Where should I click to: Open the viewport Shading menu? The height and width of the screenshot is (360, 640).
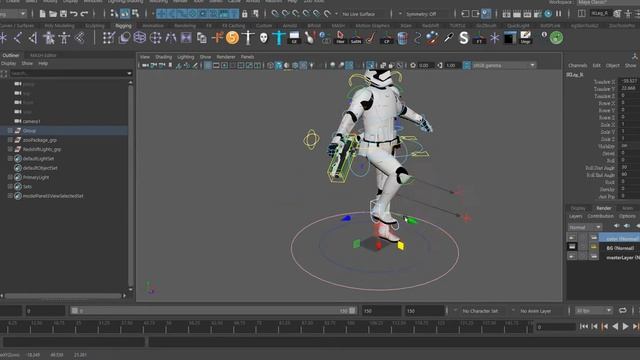click(x=164, y=57)
